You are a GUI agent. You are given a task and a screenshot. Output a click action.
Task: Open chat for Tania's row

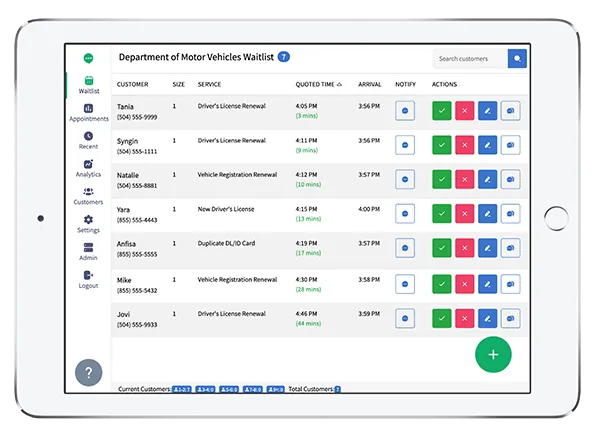point(510,111)
